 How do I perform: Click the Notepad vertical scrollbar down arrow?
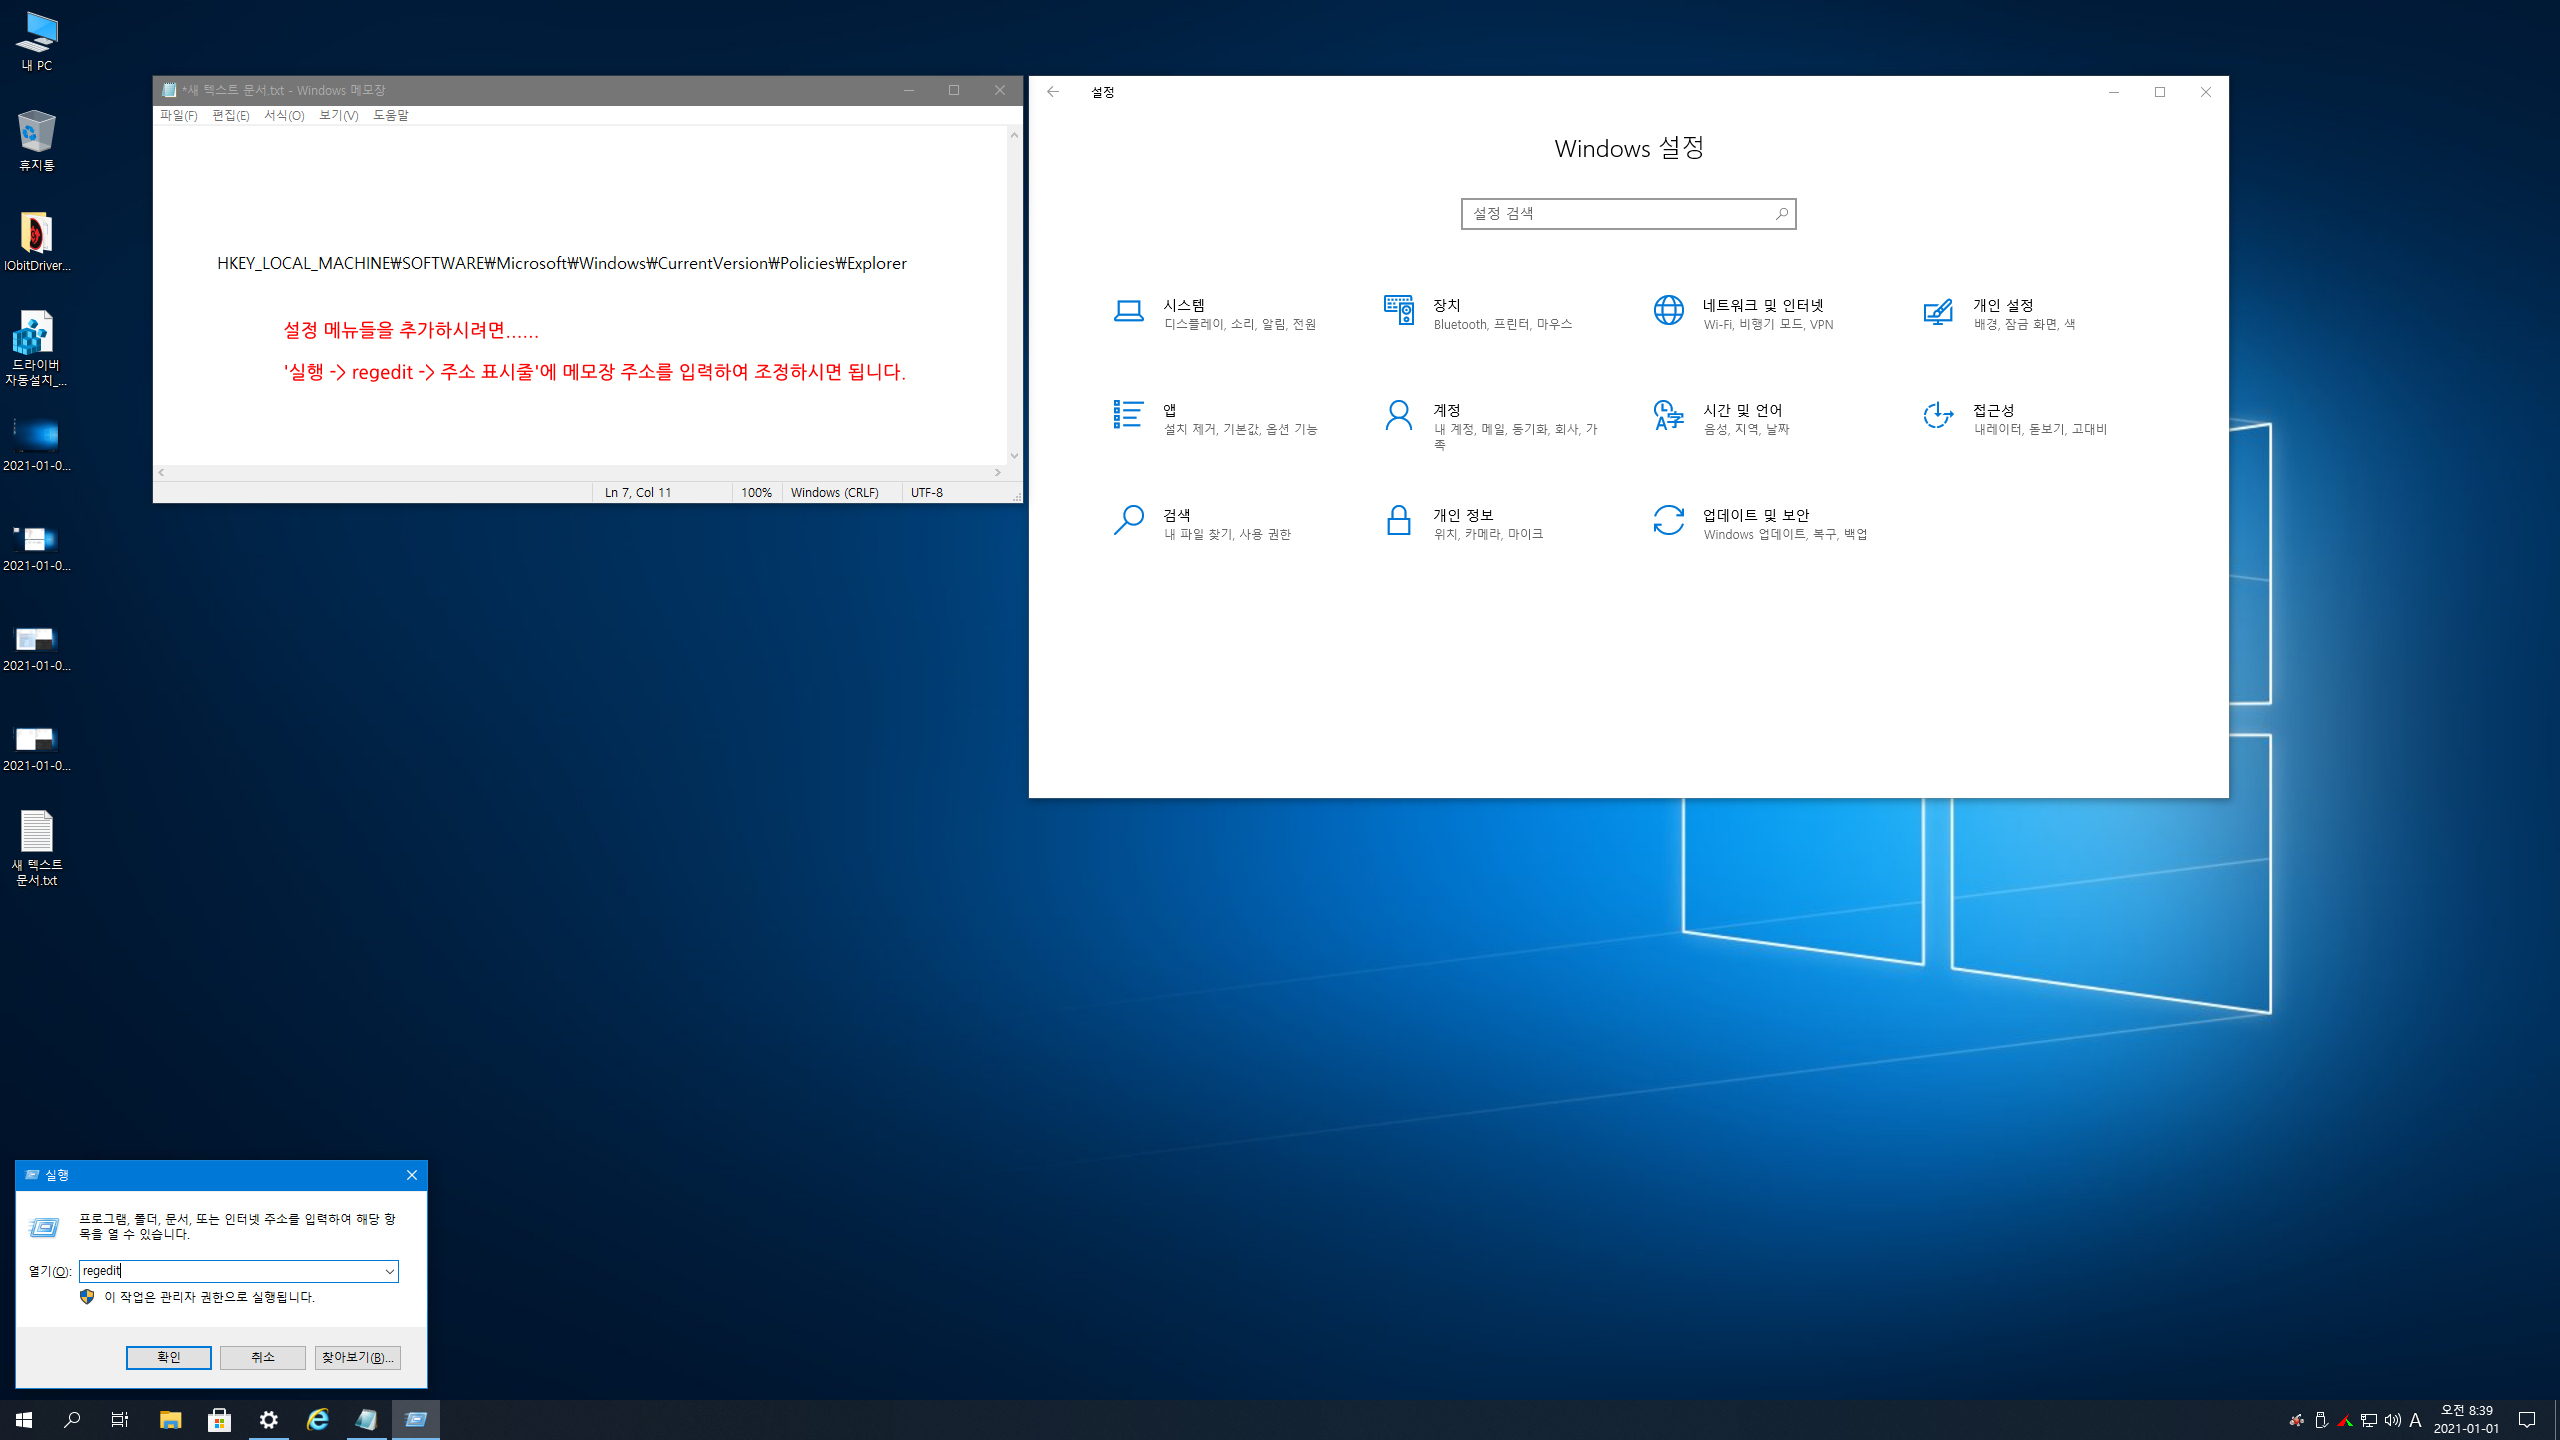(1014, 456)
